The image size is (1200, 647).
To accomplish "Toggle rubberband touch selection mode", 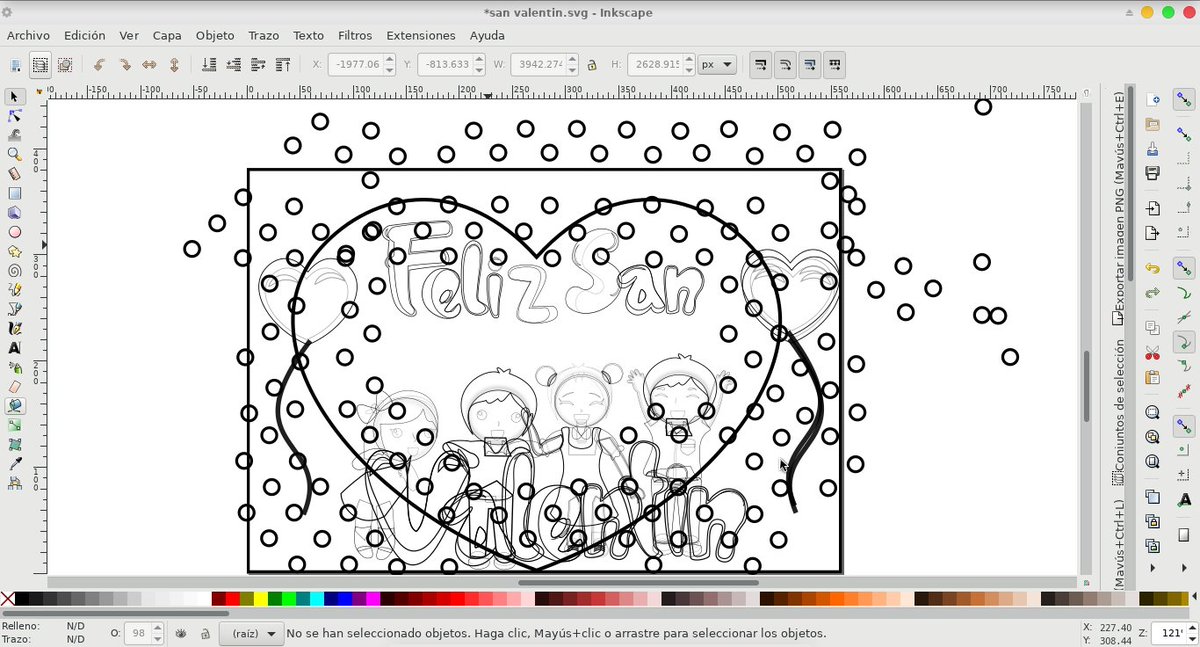I will 65,64.
